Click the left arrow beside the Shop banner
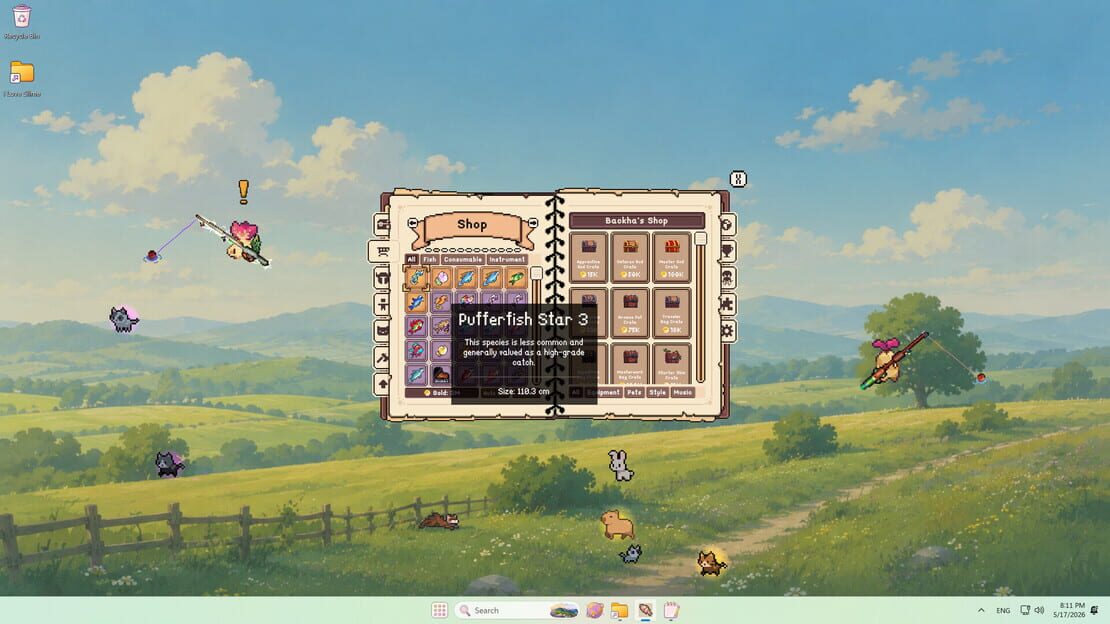1110x624 pixels. click(x=413, y=223)
